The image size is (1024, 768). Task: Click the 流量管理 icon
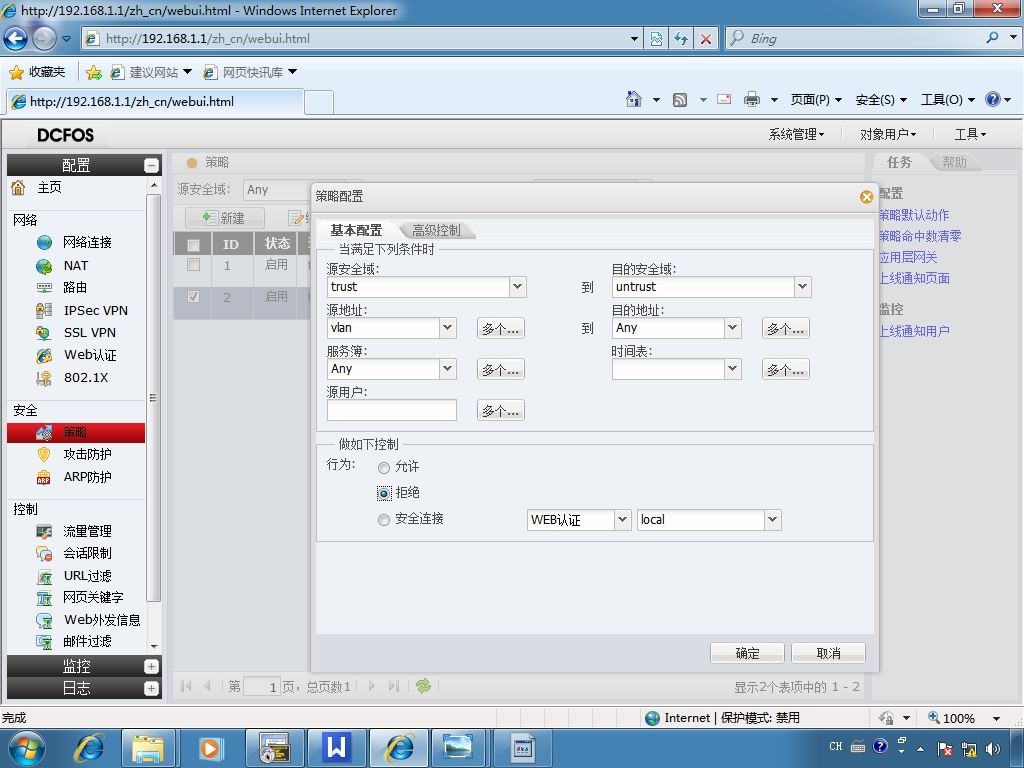tap(44, 532)
